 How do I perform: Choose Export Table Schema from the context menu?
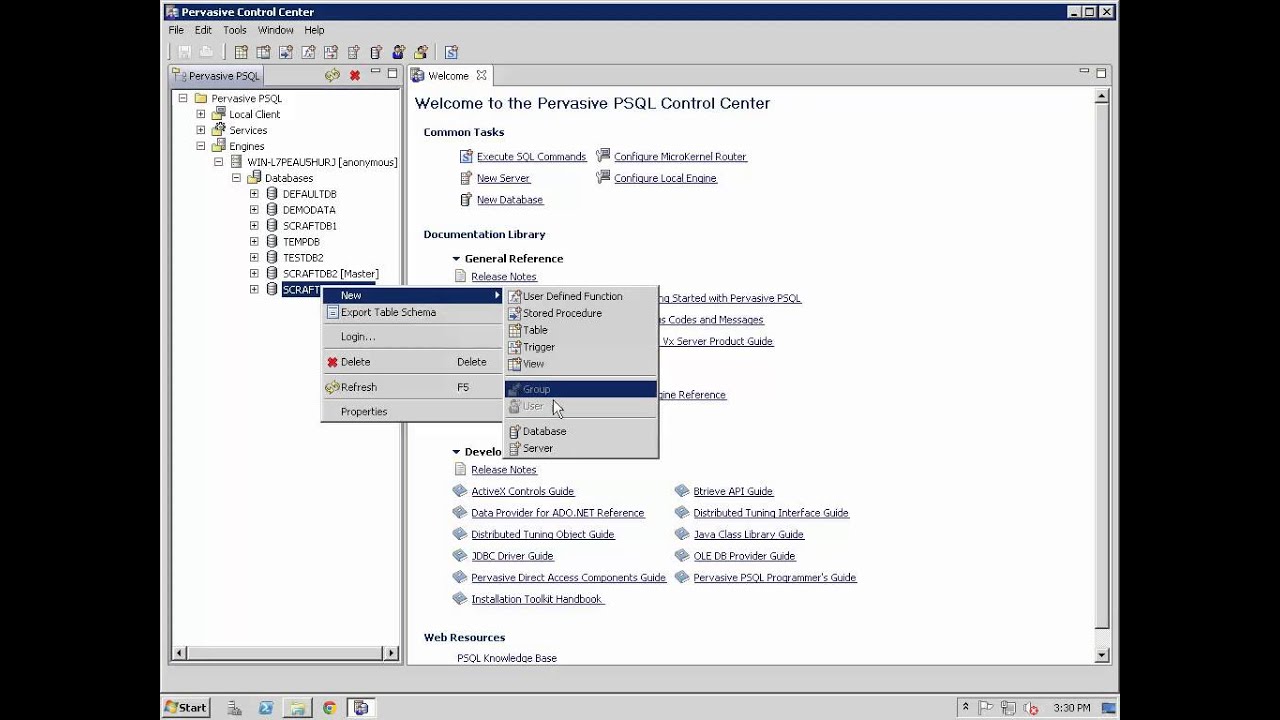click(x=412, y=312)
